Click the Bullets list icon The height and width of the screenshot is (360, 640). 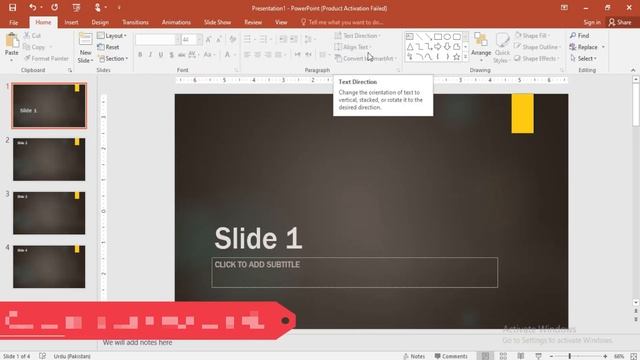(247, 39)
